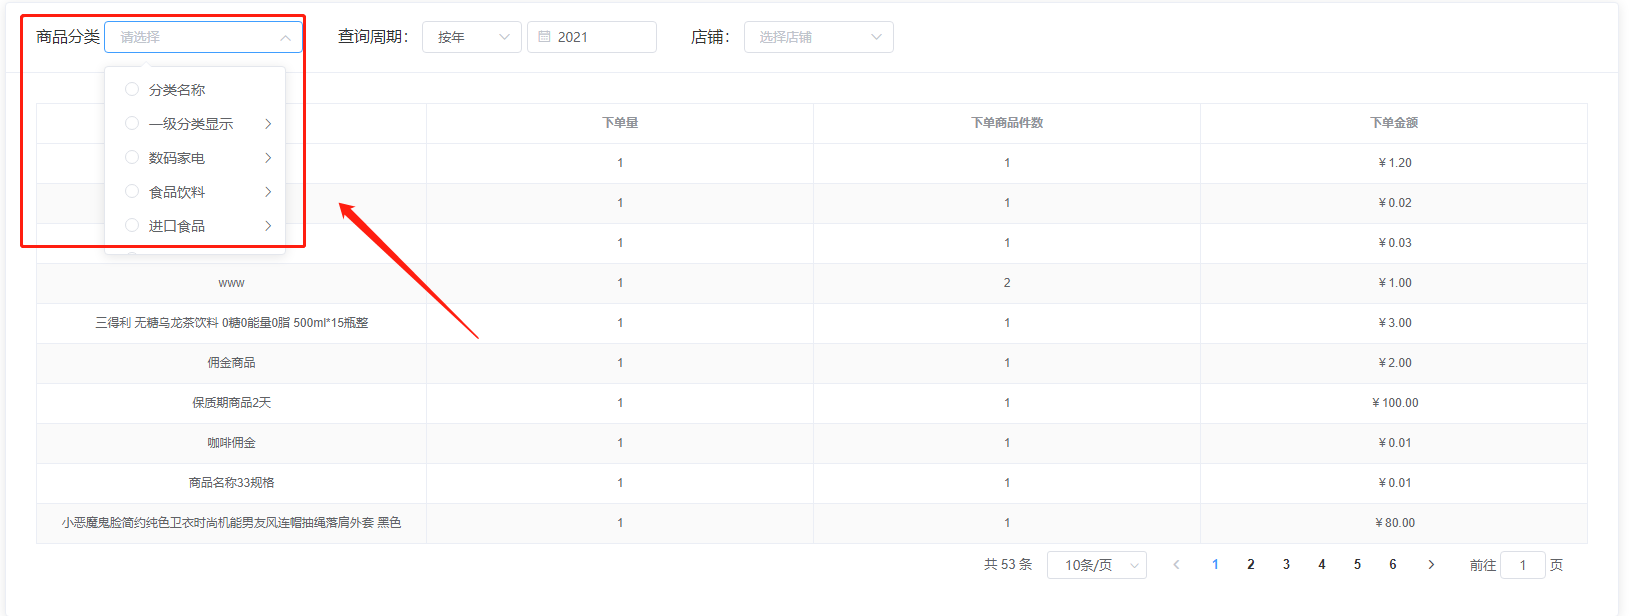Image resolution: width=1629 pixels, height=616 pixels.
Task: Click the 下单金额 column header
Action: point(1394,123)
